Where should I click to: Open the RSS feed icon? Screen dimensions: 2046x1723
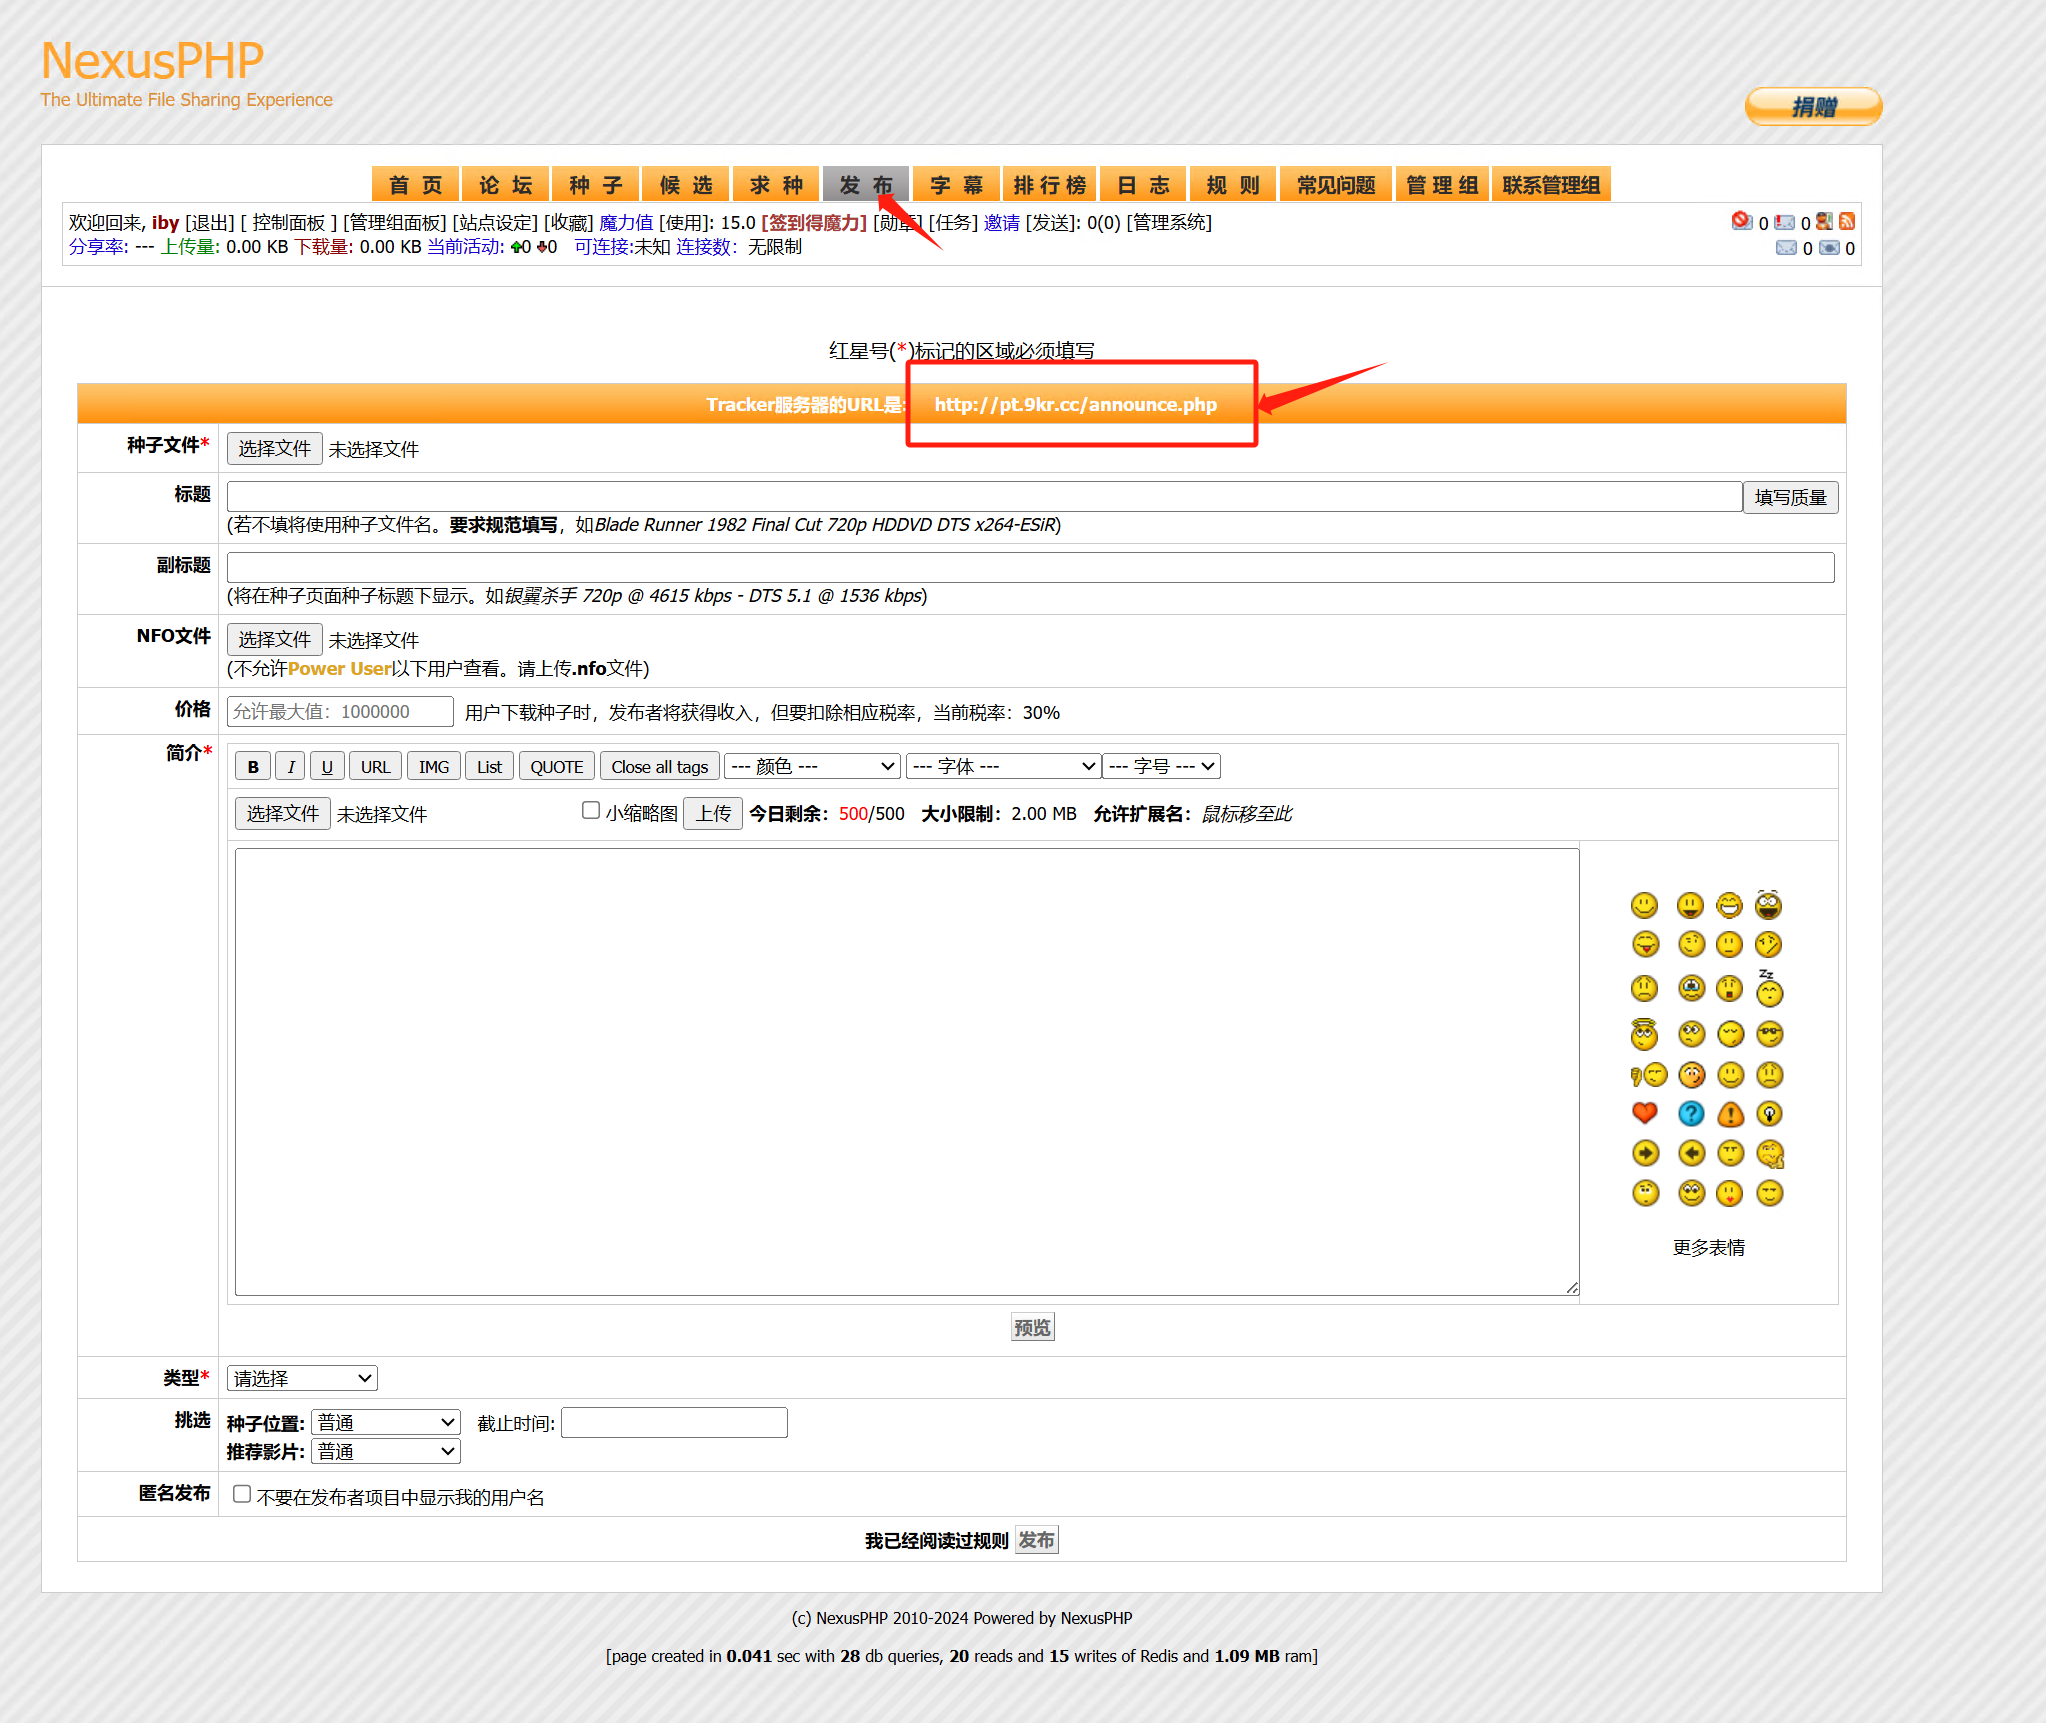point(1847,222)
